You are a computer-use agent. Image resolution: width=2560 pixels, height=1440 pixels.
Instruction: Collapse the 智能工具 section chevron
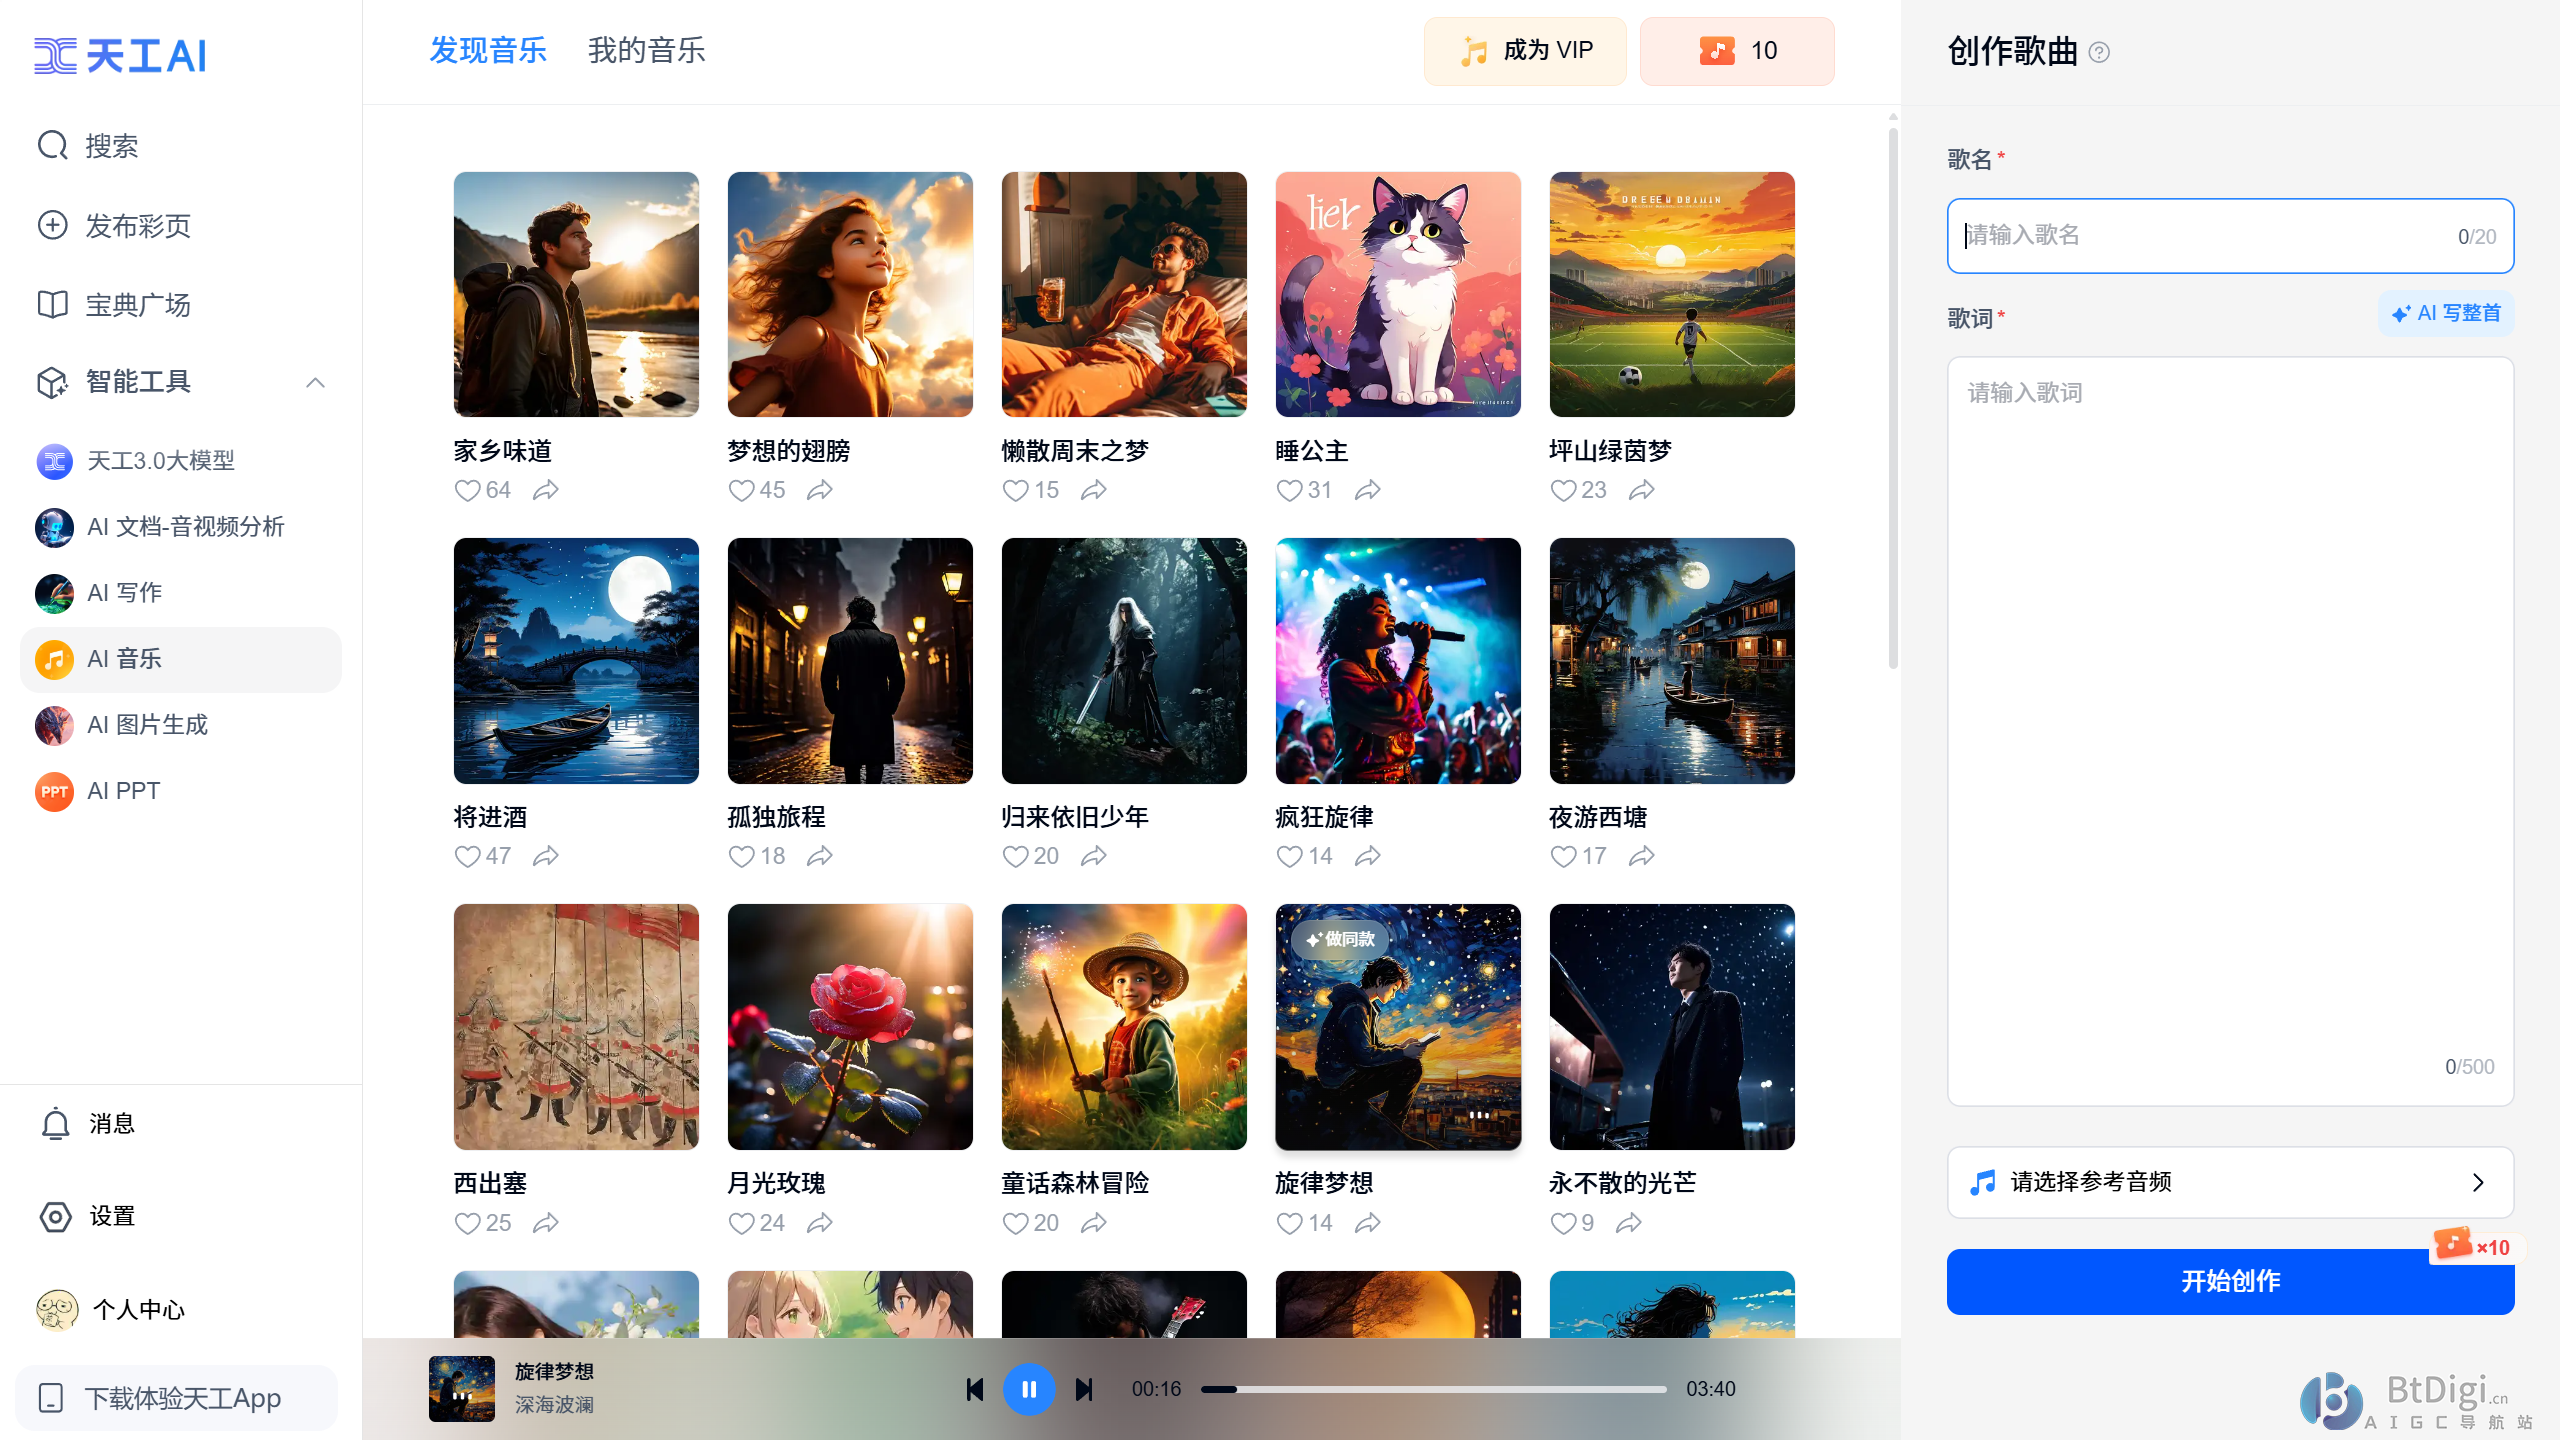(315, 382)
